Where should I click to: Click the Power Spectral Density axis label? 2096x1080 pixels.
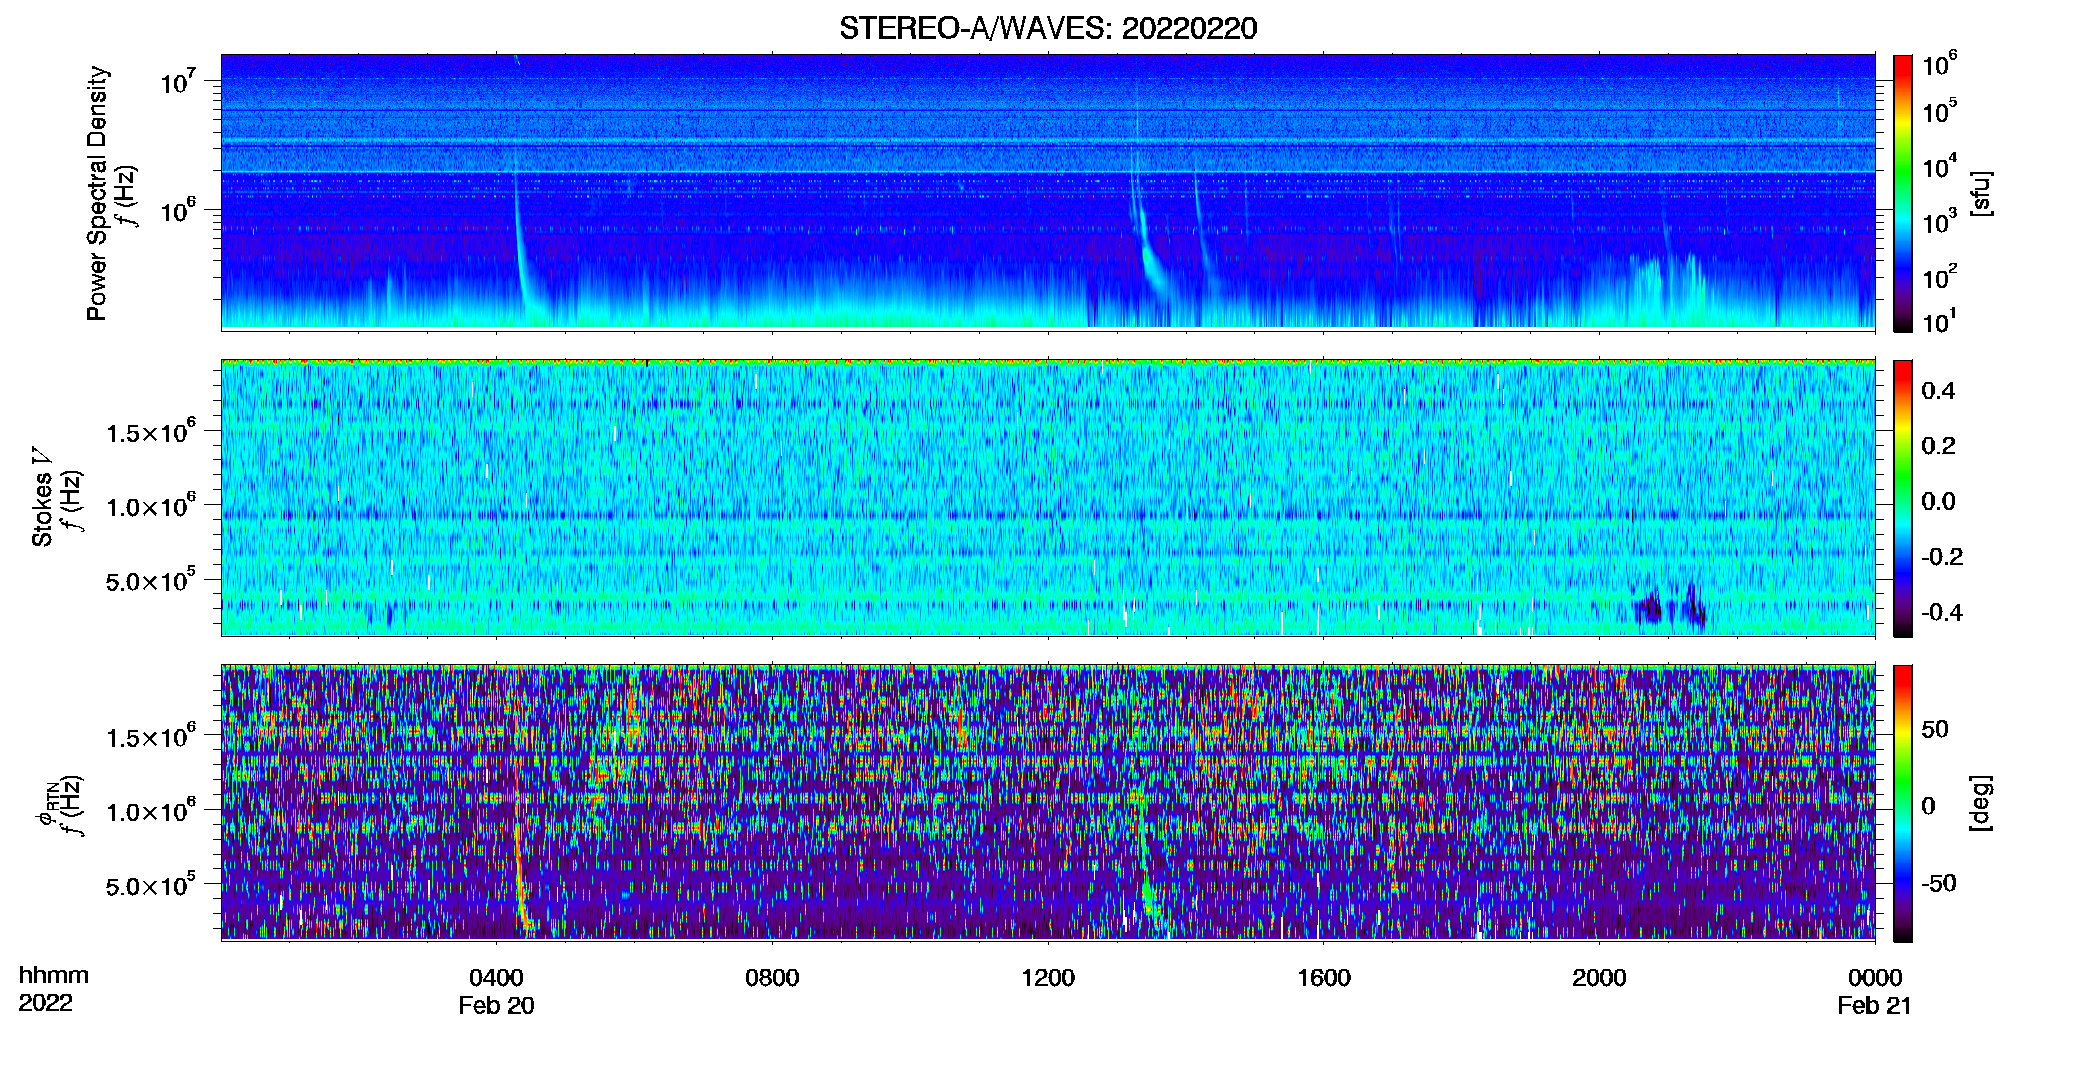(96, 193)
